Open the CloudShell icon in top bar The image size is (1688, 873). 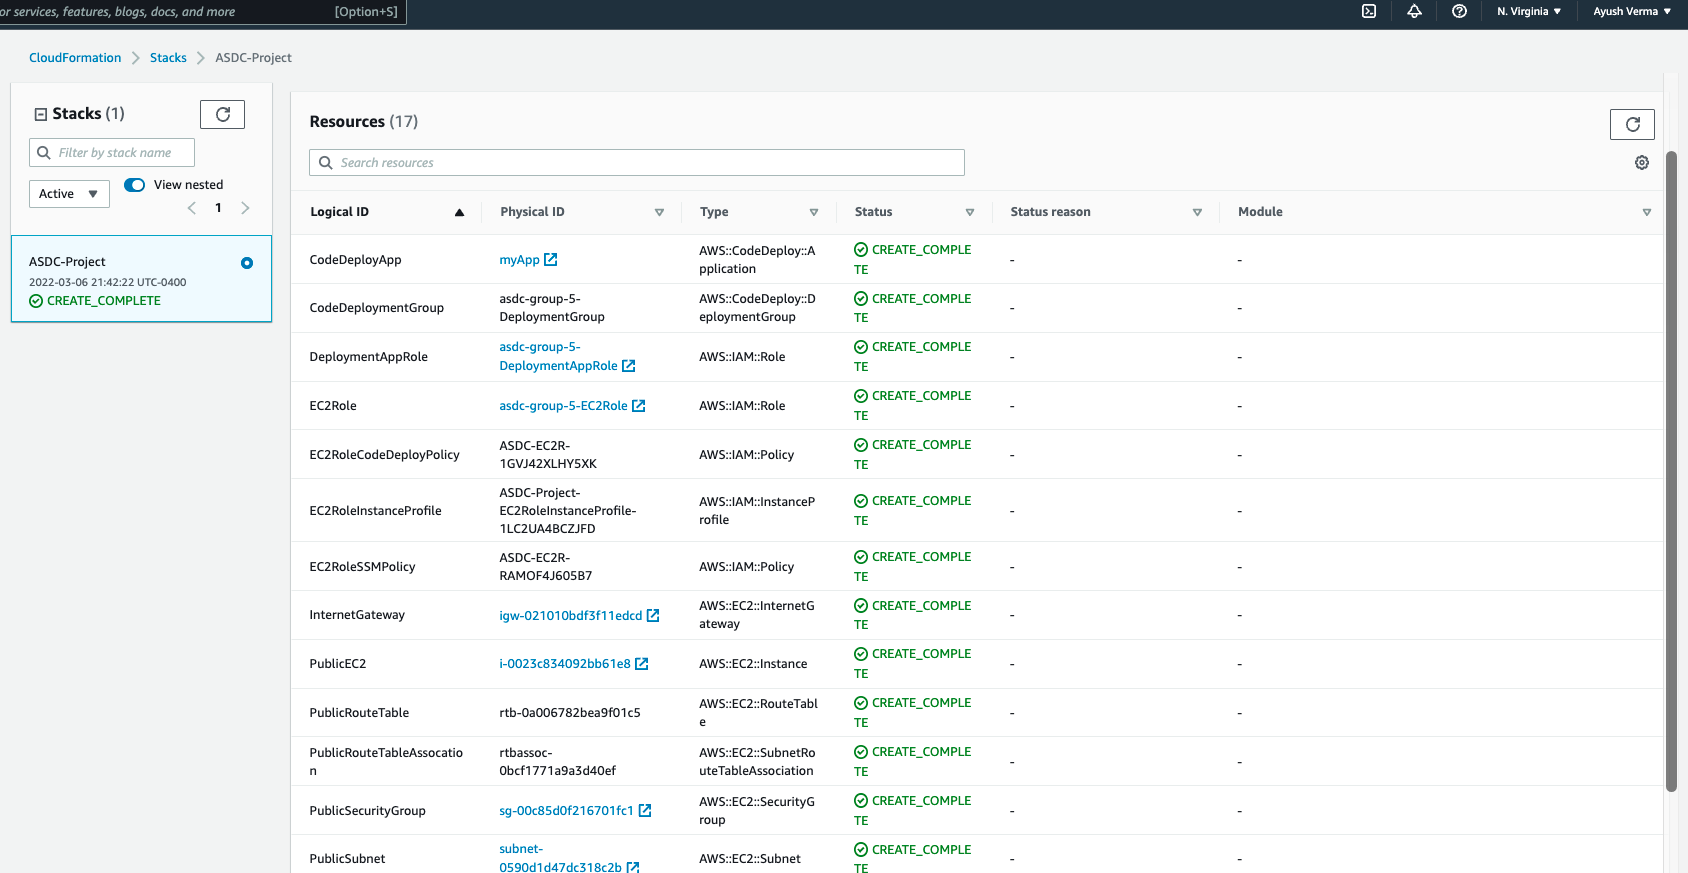click(1369, 11)
